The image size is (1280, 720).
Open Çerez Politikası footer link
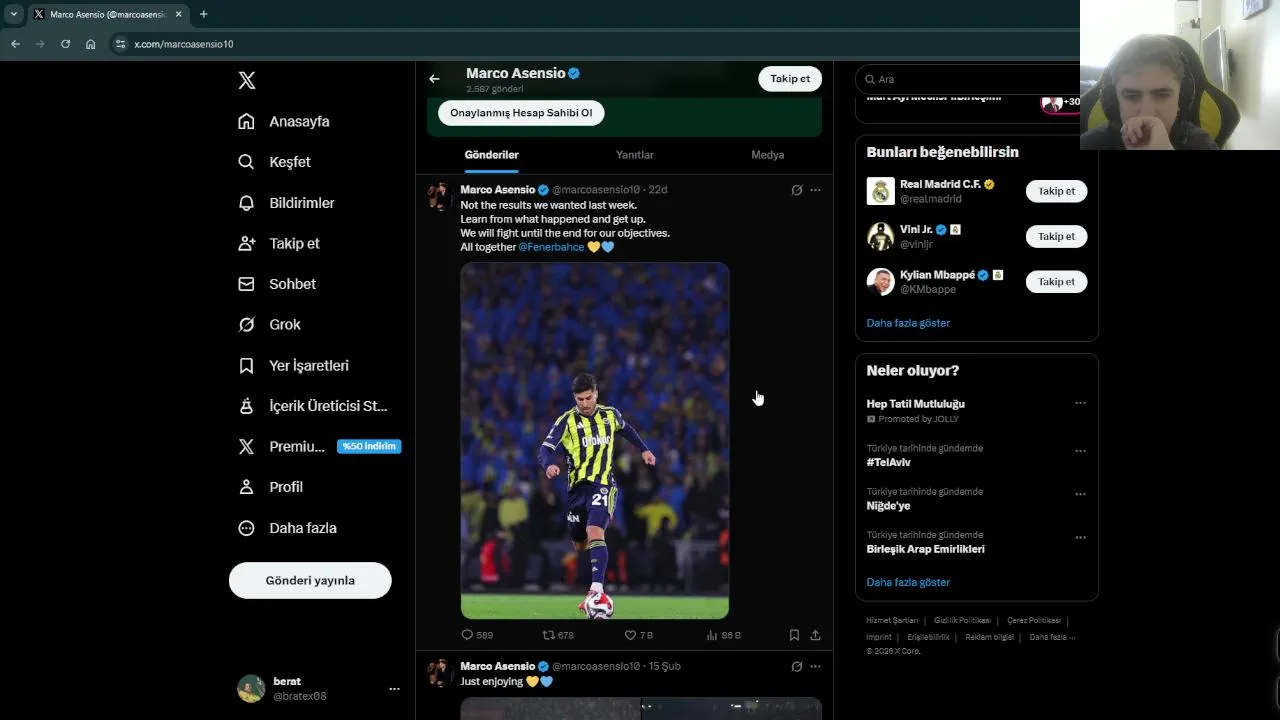tap(1034, 621)
